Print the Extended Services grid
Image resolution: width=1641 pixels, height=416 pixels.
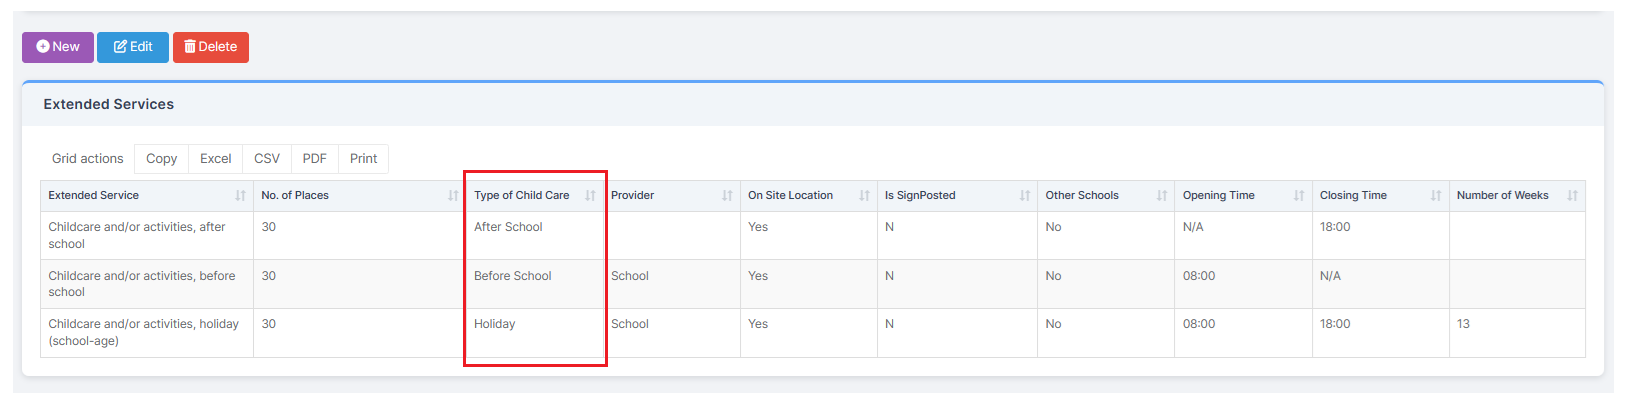click(x=363, y=159)
